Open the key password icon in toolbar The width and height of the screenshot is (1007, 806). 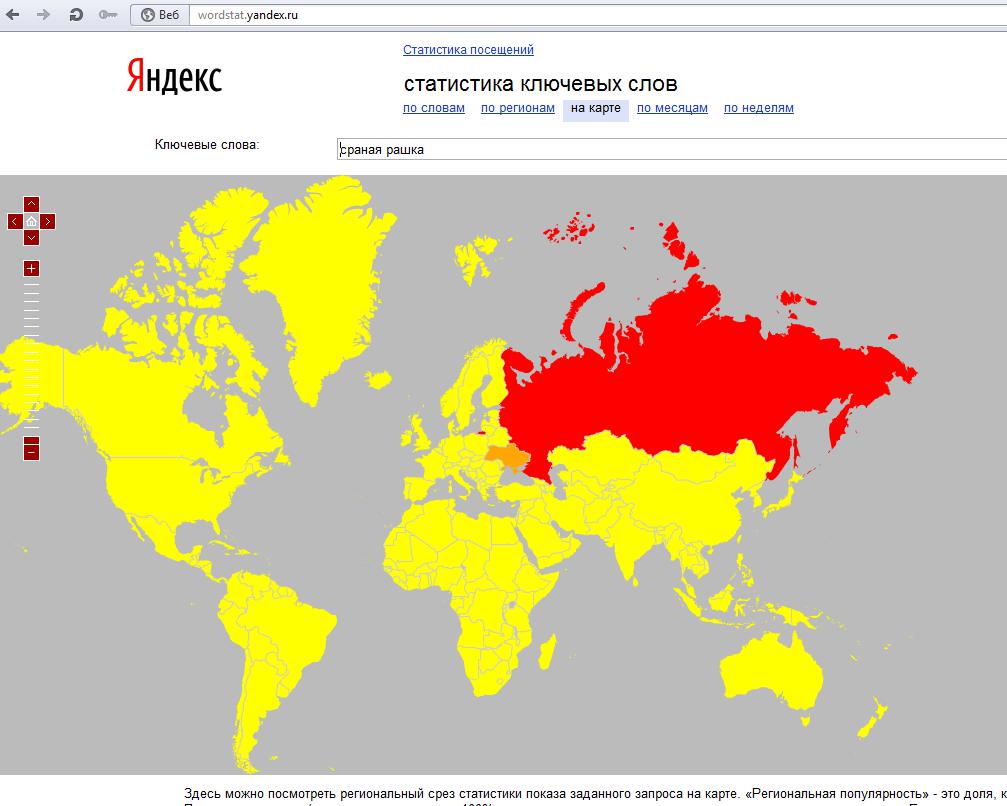(x=107, y=14)
